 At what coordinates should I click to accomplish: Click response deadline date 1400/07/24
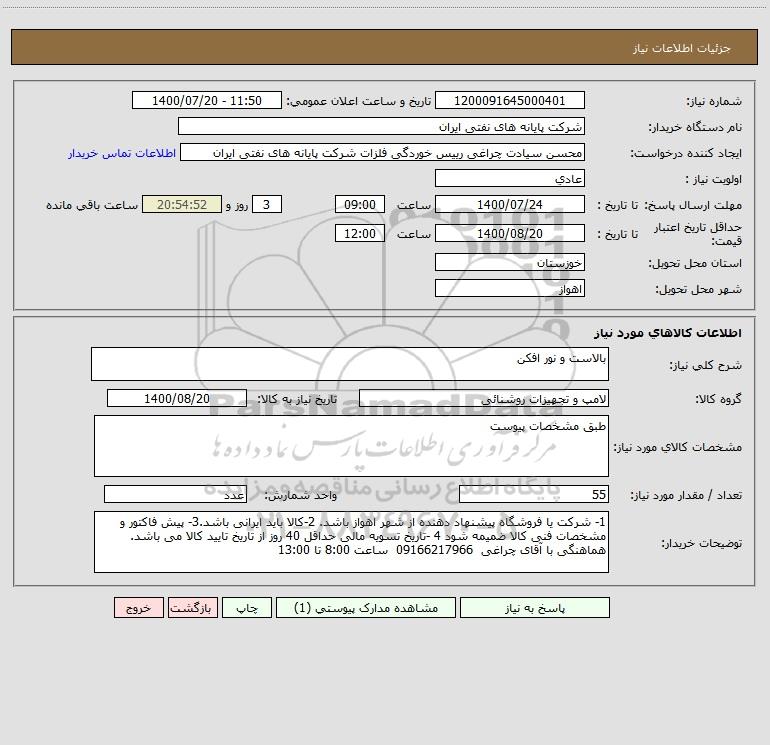[510, 204]
